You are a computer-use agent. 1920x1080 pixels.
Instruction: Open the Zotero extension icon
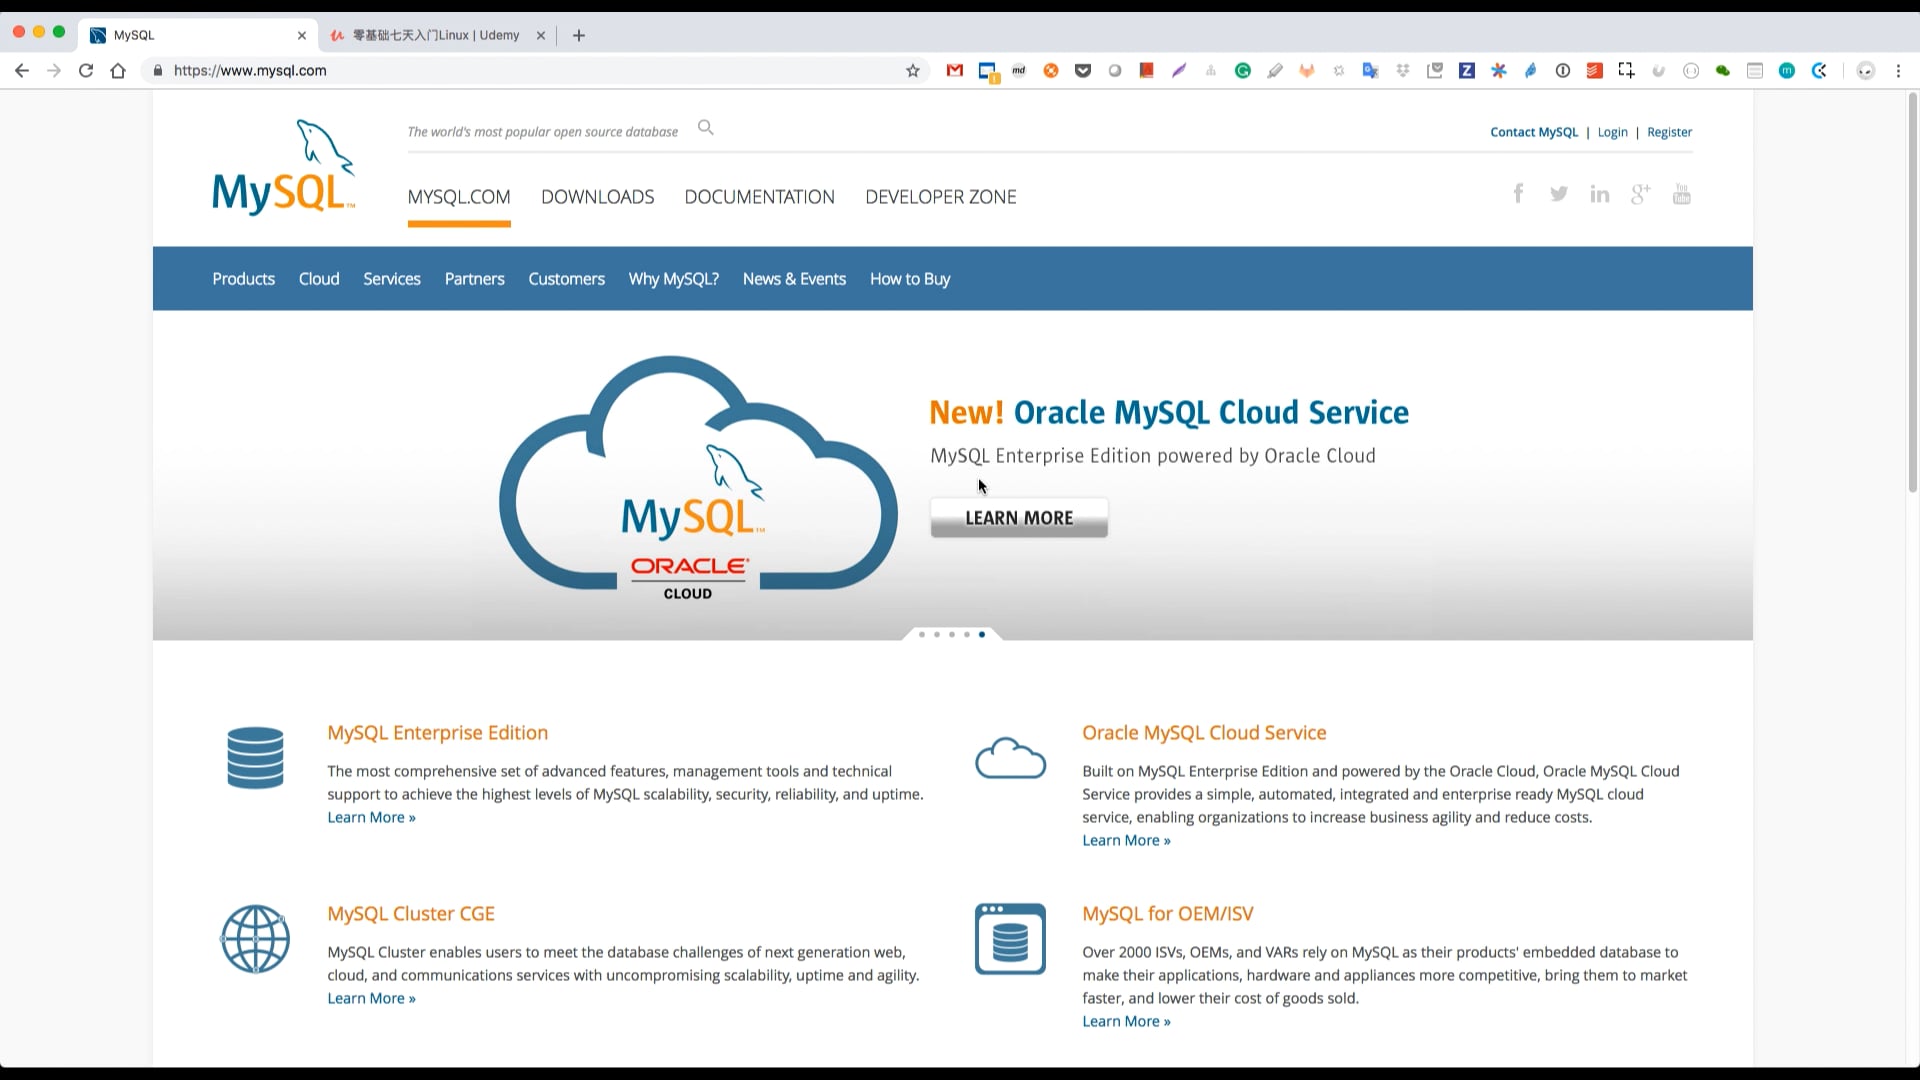click(1467, 70)
